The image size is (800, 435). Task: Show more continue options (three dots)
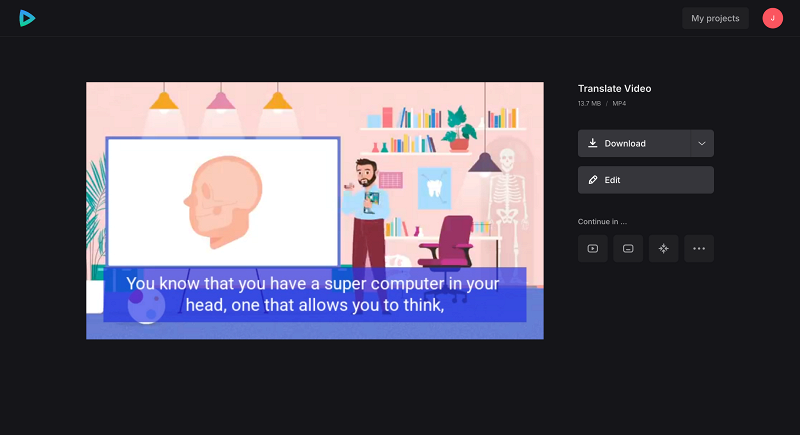[699, 248]
